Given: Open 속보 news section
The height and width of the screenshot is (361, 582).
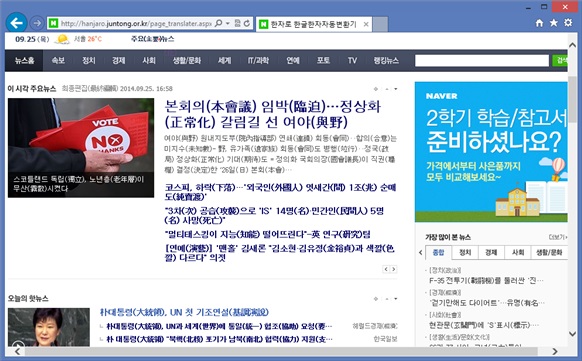Looking at the screenshot, I should [58, 60].
